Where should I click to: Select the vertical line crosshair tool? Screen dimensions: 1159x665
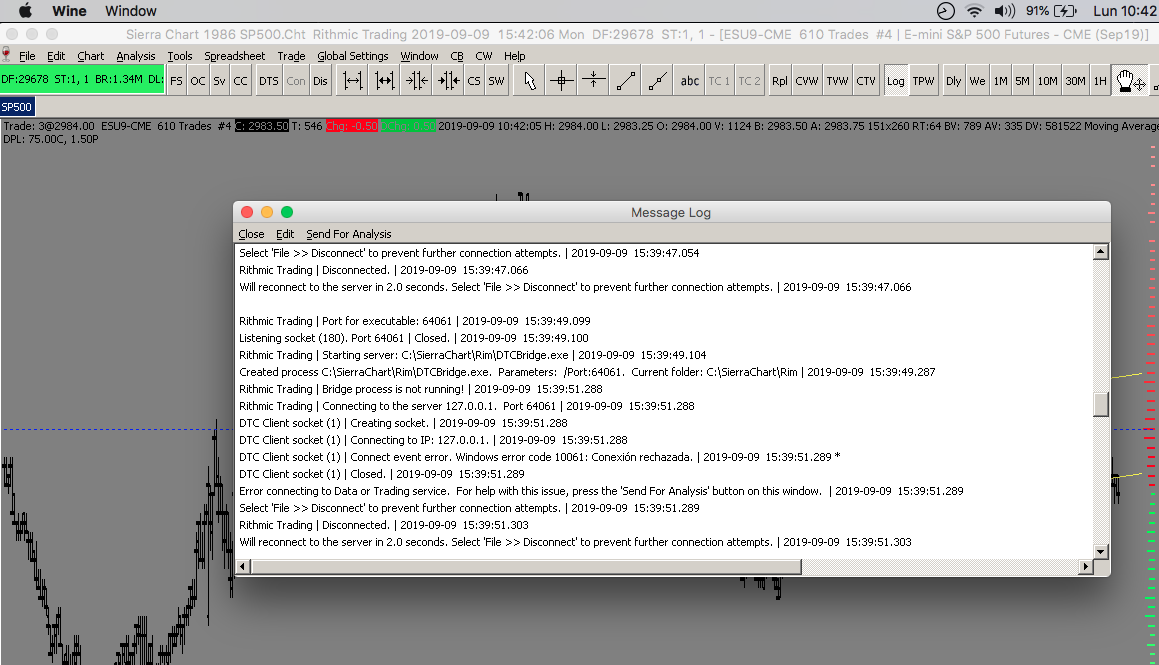[593, 81]
